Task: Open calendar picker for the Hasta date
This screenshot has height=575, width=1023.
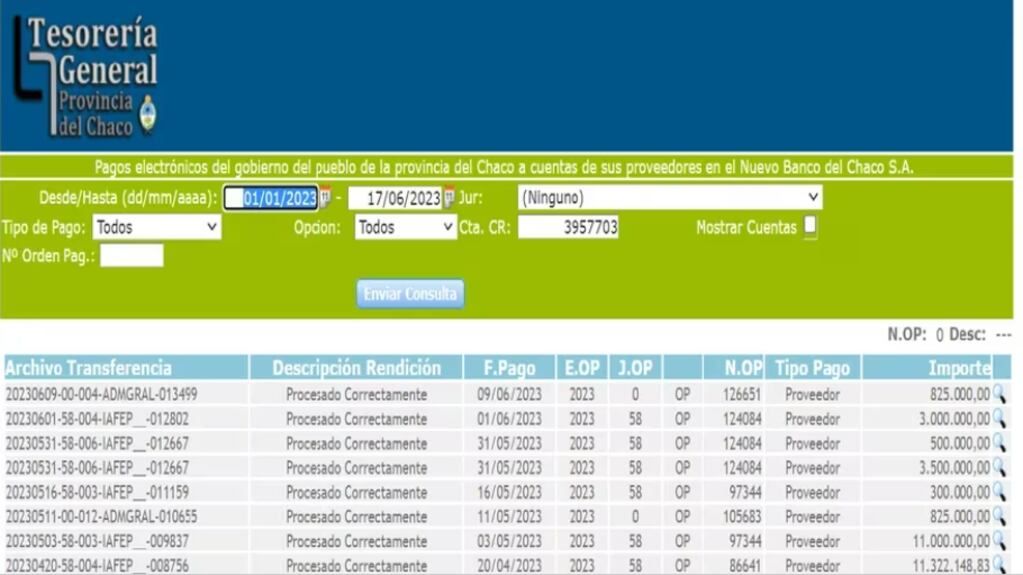Action: point(449,198)
